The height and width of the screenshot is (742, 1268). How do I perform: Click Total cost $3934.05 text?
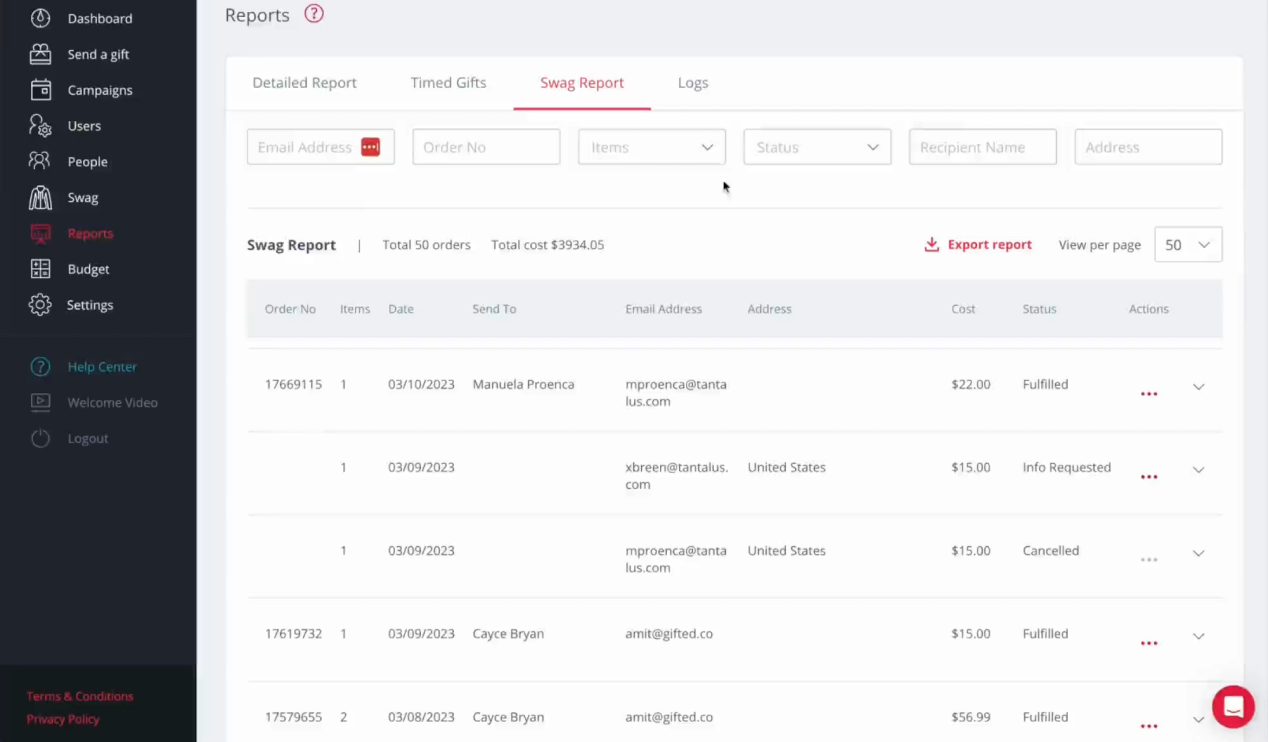click(x=547, y=245)
